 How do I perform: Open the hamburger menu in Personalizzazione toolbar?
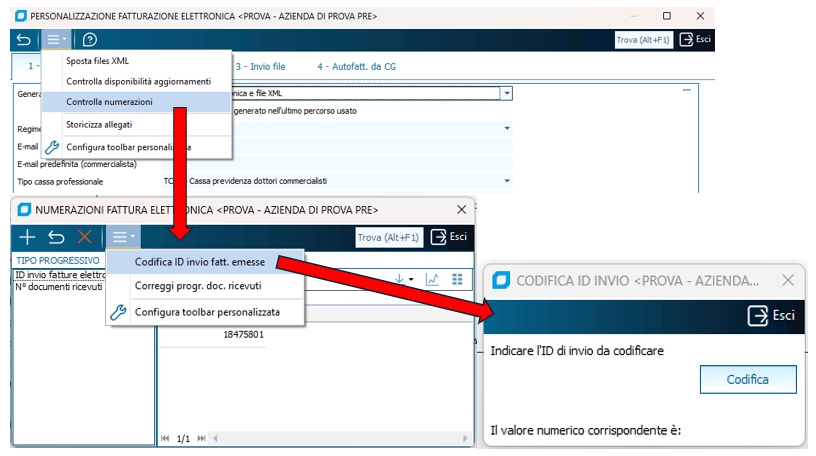[x=57, y=40]
